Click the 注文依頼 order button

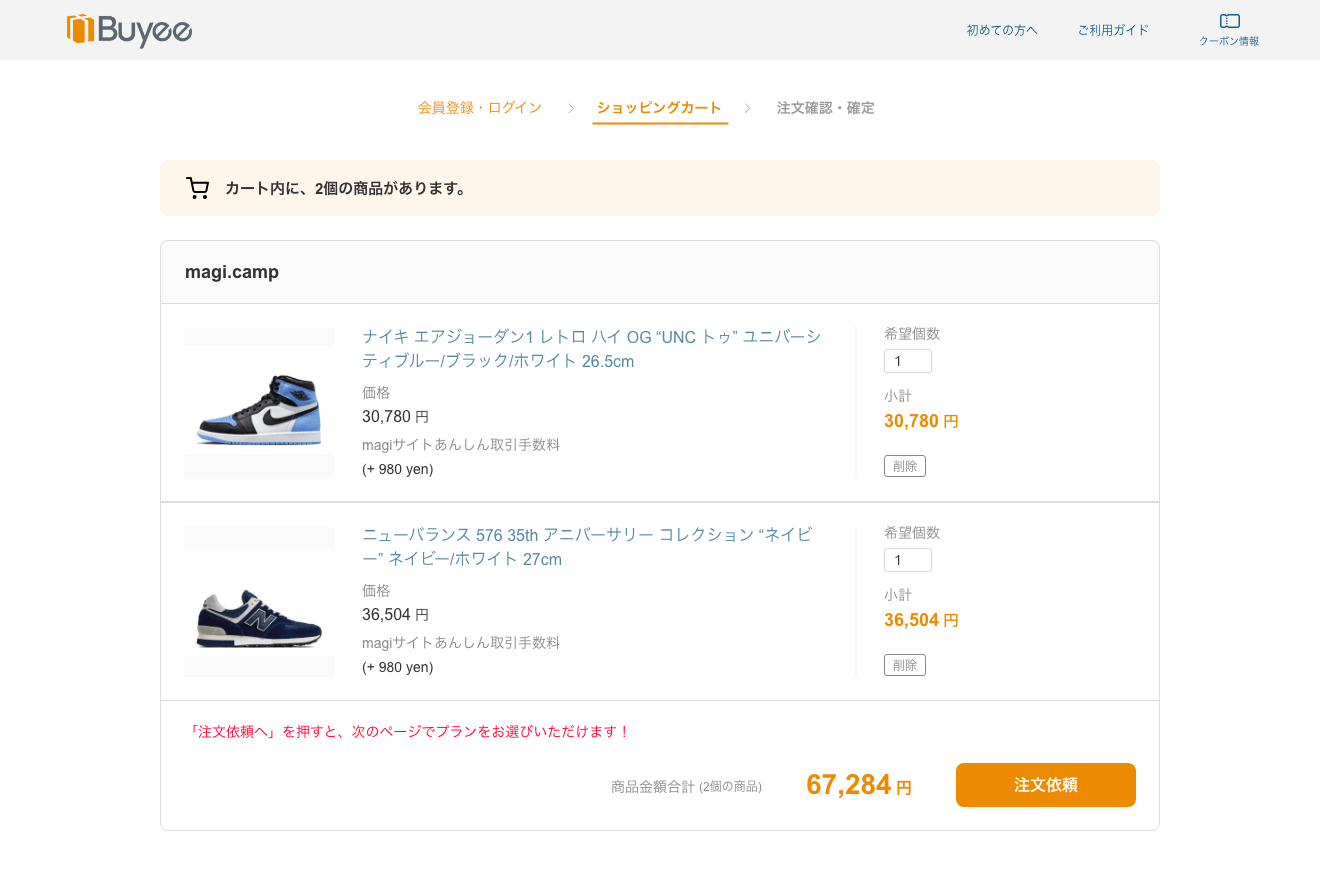click(1046, 785)
